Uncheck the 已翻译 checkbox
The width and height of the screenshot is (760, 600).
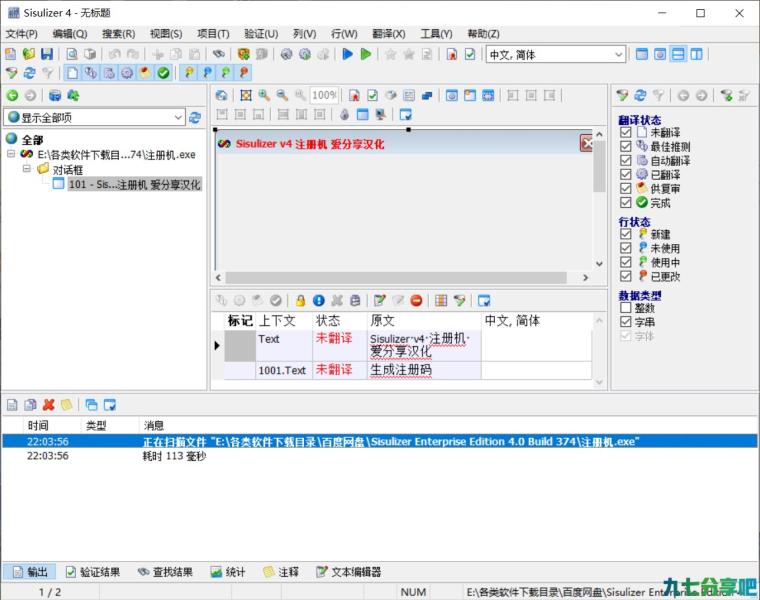626,174
